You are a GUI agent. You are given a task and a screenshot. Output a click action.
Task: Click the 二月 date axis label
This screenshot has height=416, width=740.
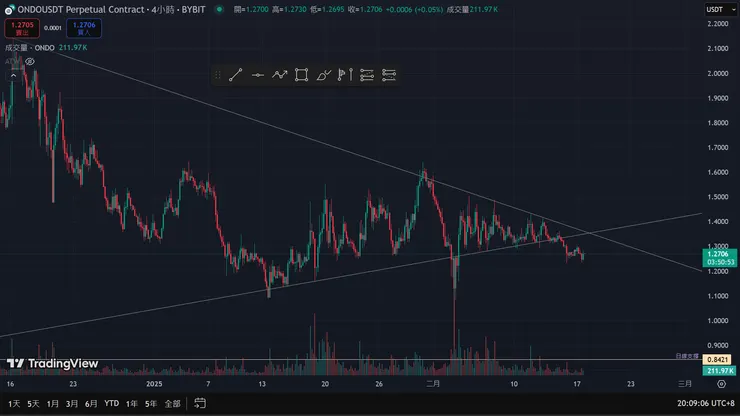pyautogui.click(x=433, y=384)
